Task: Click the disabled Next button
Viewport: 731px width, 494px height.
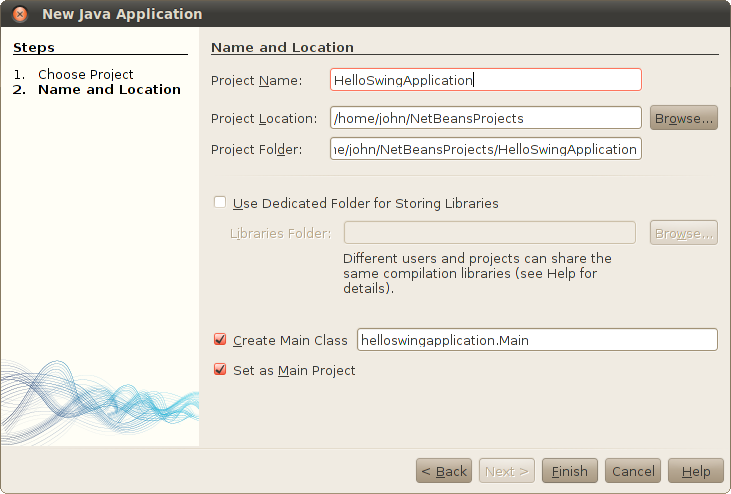Action: (x=507, y=471)
